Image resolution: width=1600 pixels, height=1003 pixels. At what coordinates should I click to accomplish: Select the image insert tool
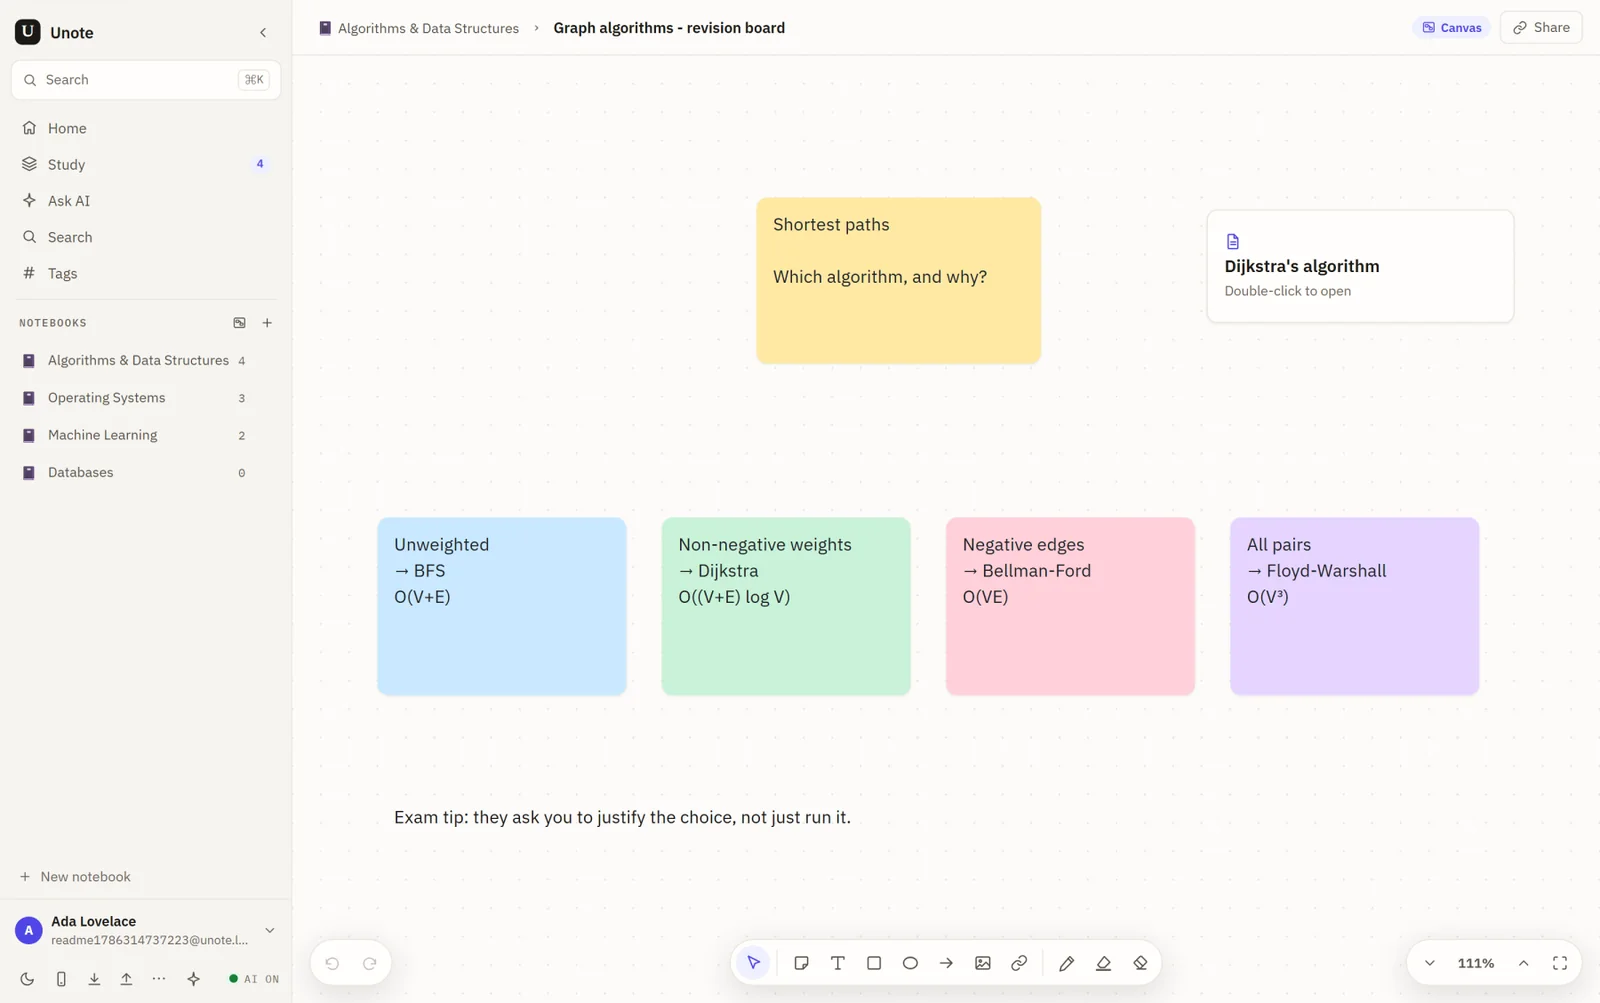tap(983, 963)
